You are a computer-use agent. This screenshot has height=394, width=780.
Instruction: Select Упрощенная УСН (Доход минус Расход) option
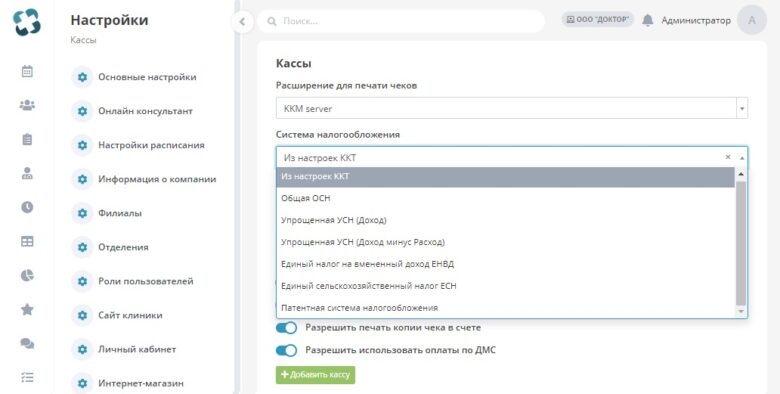point(505,242)
